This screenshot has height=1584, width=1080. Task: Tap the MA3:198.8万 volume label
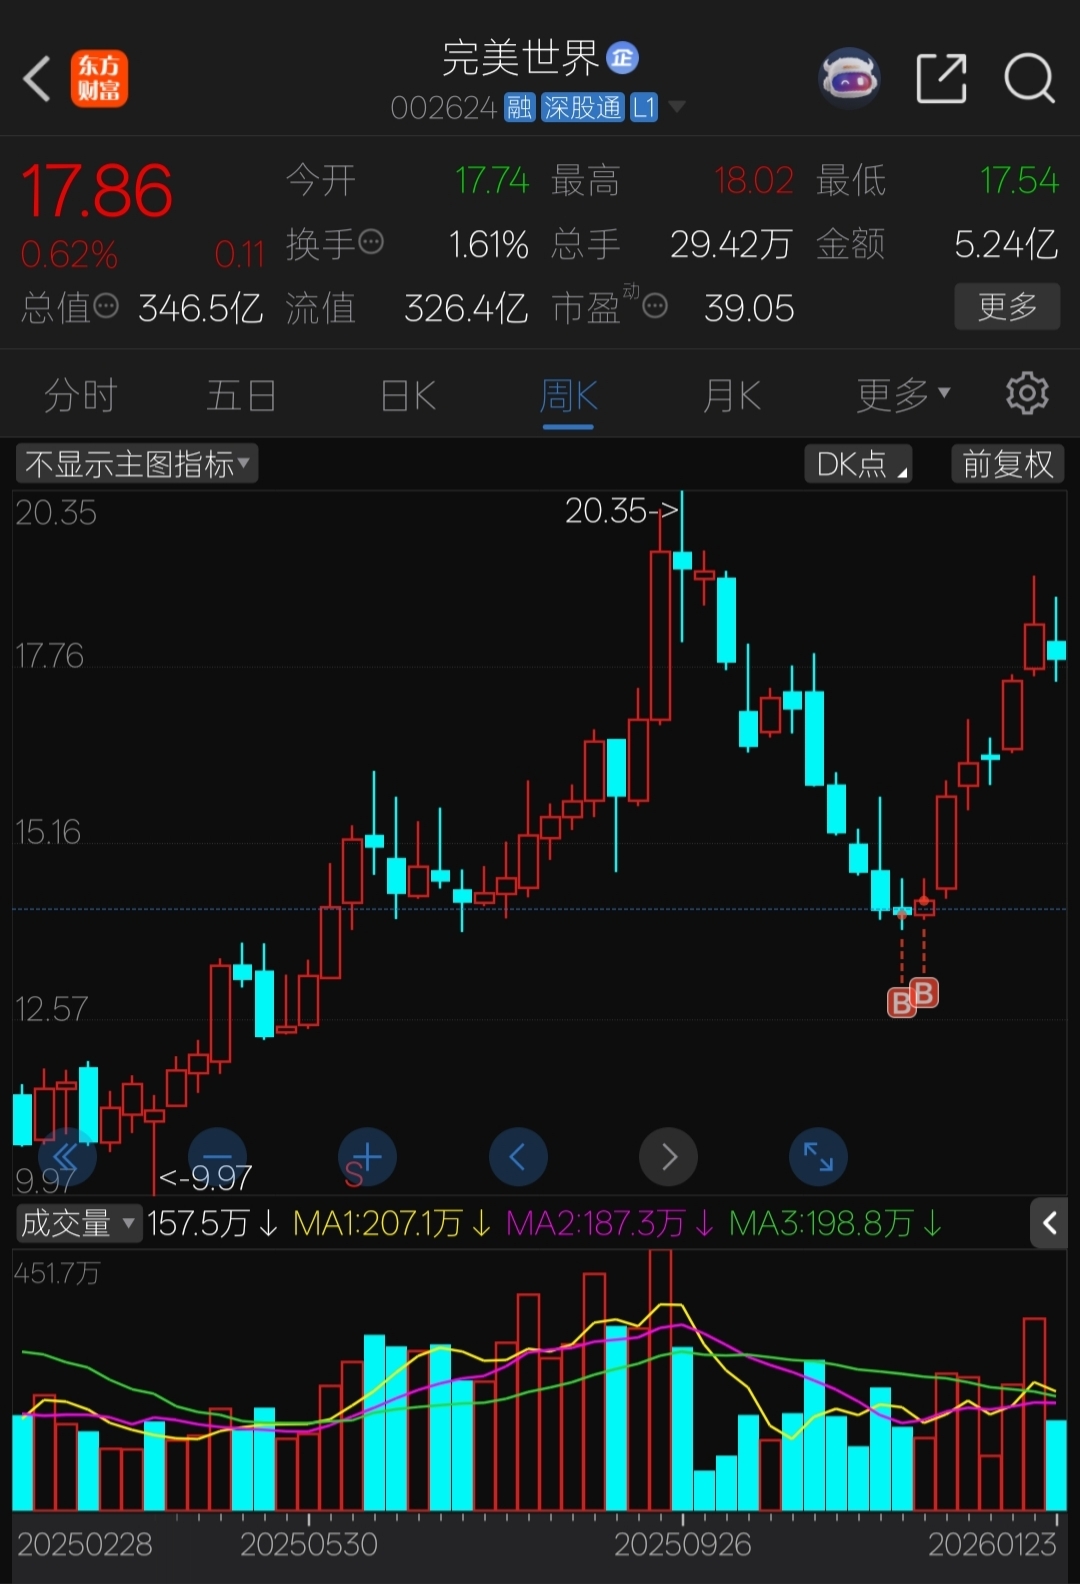click(x=835, y=1223)
